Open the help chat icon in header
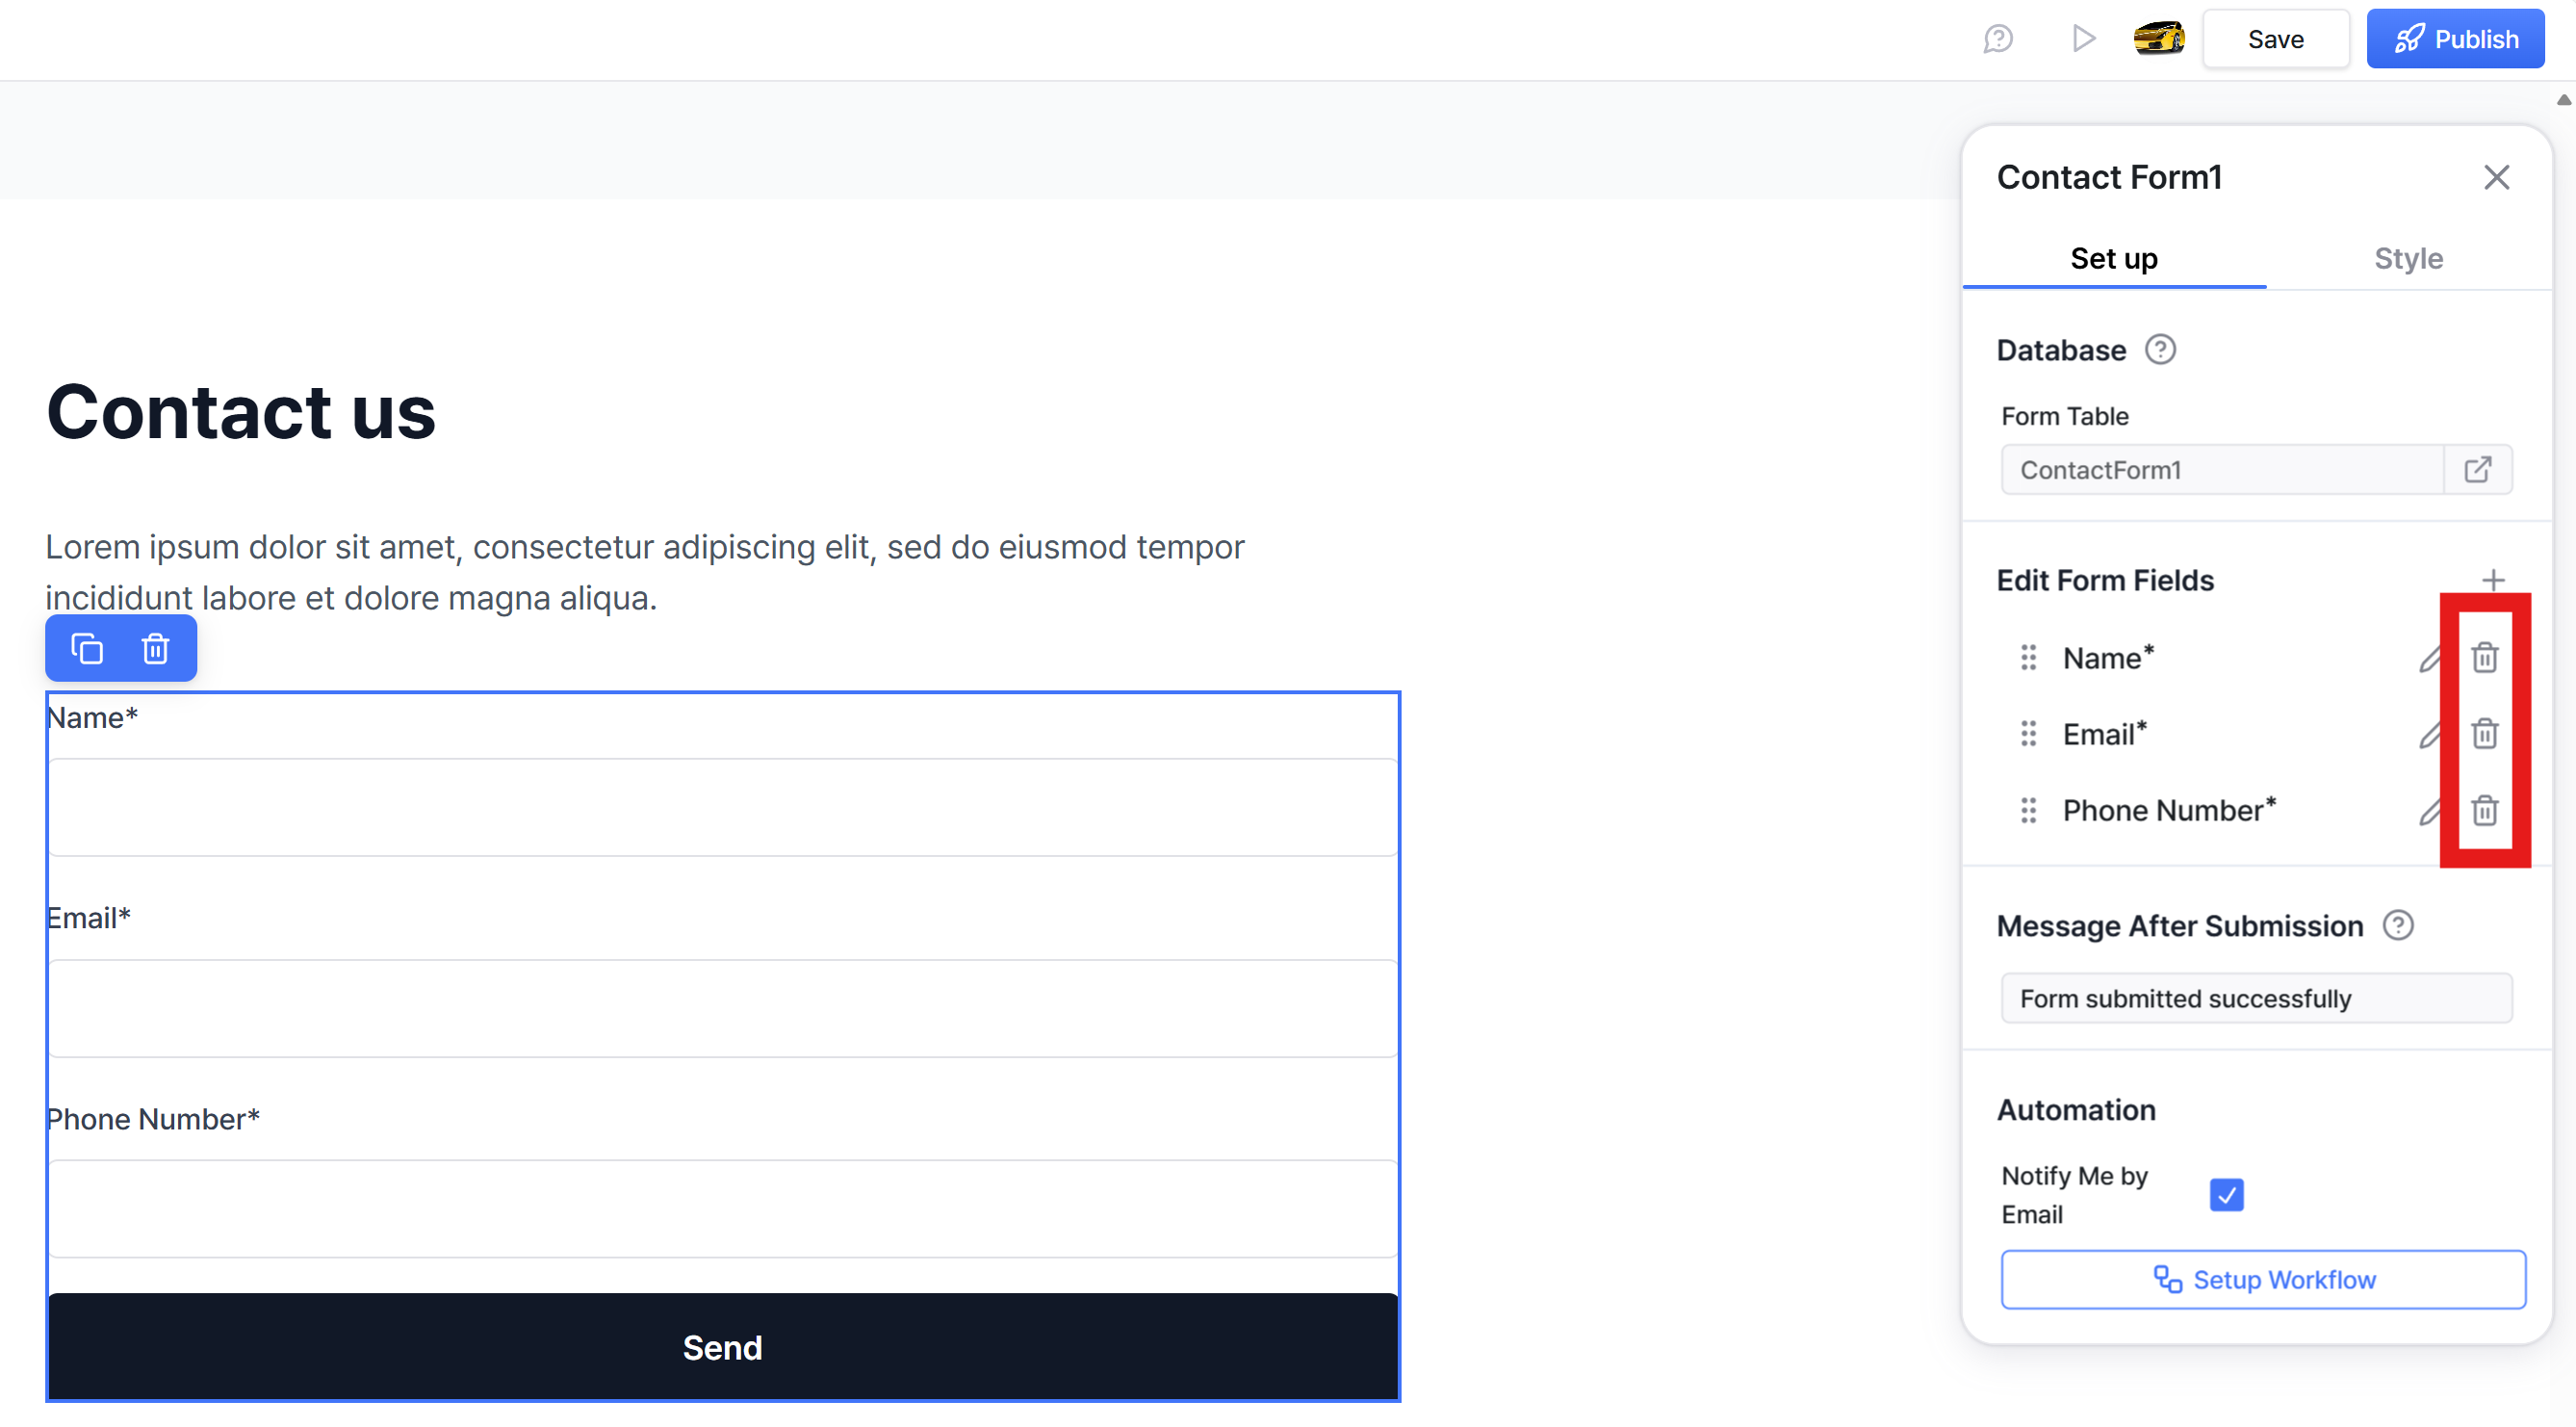This screenshot has height=1427, width=2576. (1998, 39)
